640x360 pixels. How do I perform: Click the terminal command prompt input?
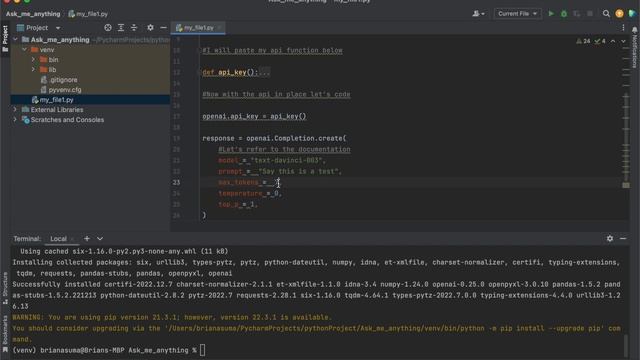(202, 350)
